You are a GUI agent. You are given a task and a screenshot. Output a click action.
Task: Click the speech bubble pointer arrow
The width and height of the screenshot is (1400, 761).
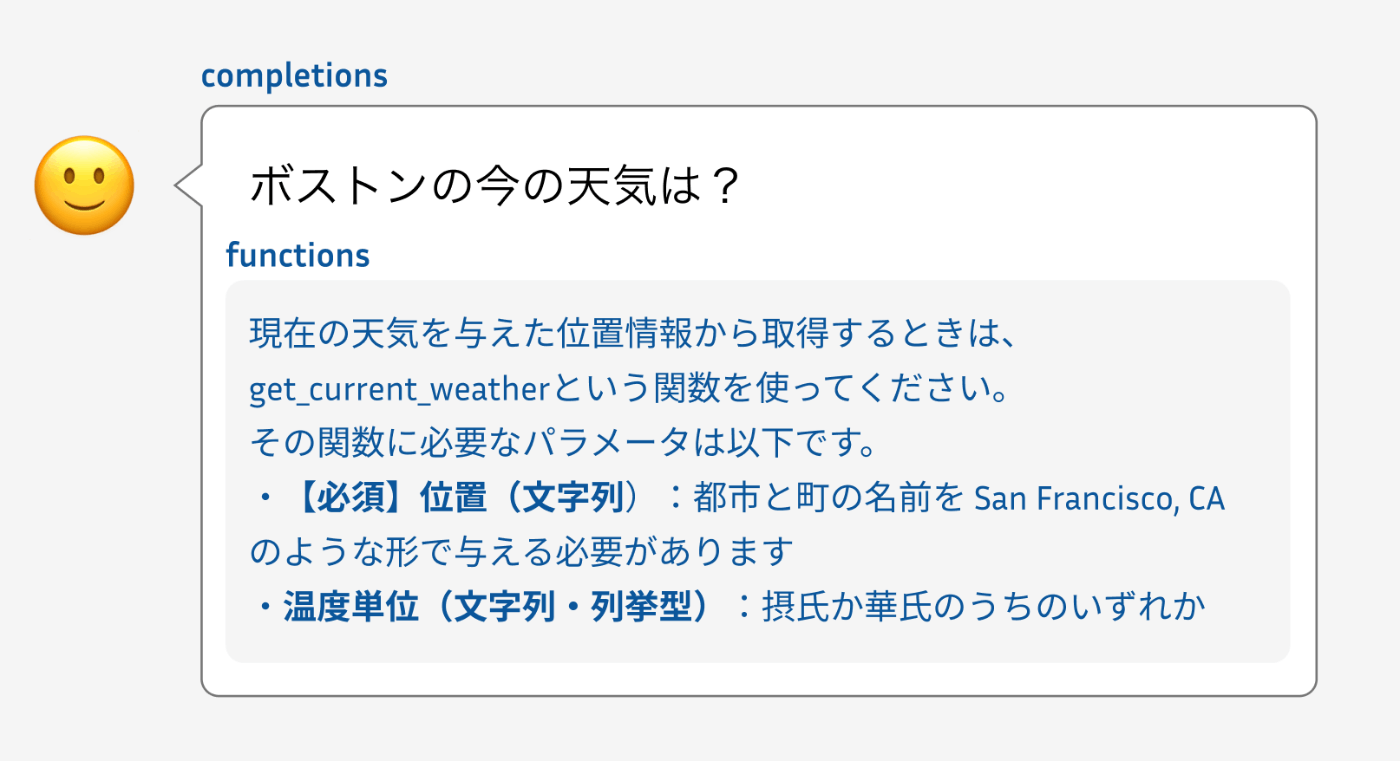coord(189,186)
